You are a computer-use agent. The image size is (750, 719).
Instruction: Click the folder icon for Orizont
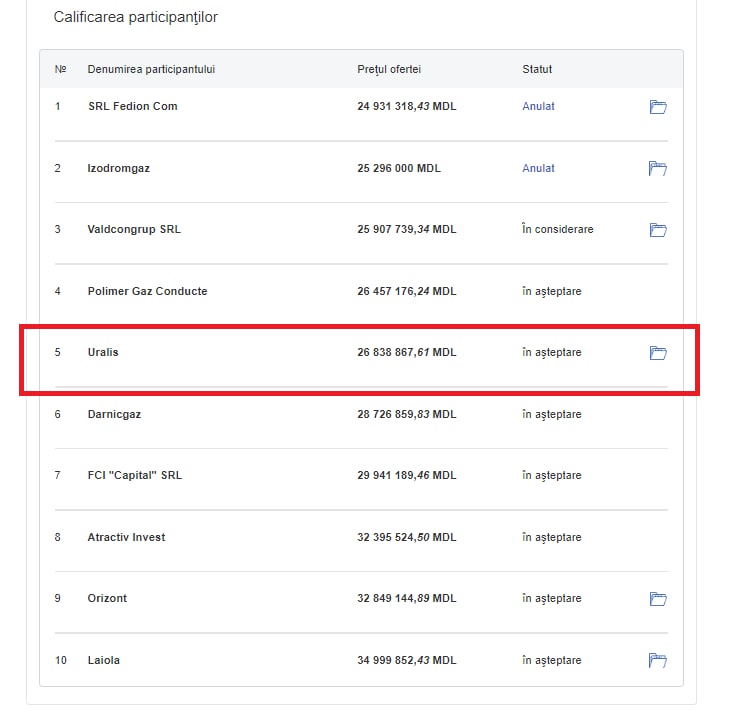pyautogui.click(x=658, y=599)
